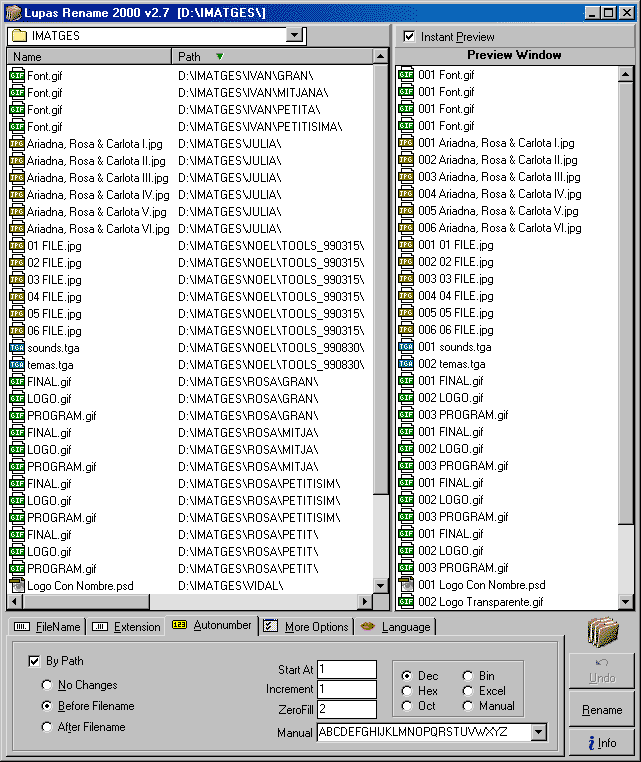Click the green sort arrow in Path column

(x=220, y=57)
